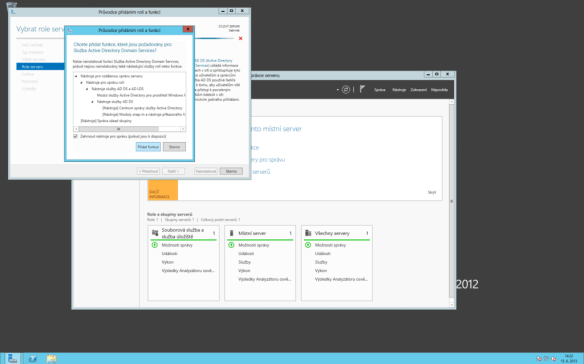Click the Souborová služba a služba úložiště icon
Viewport: 584px width, 364px height.
pyautogui.click(x=155, y=233)
